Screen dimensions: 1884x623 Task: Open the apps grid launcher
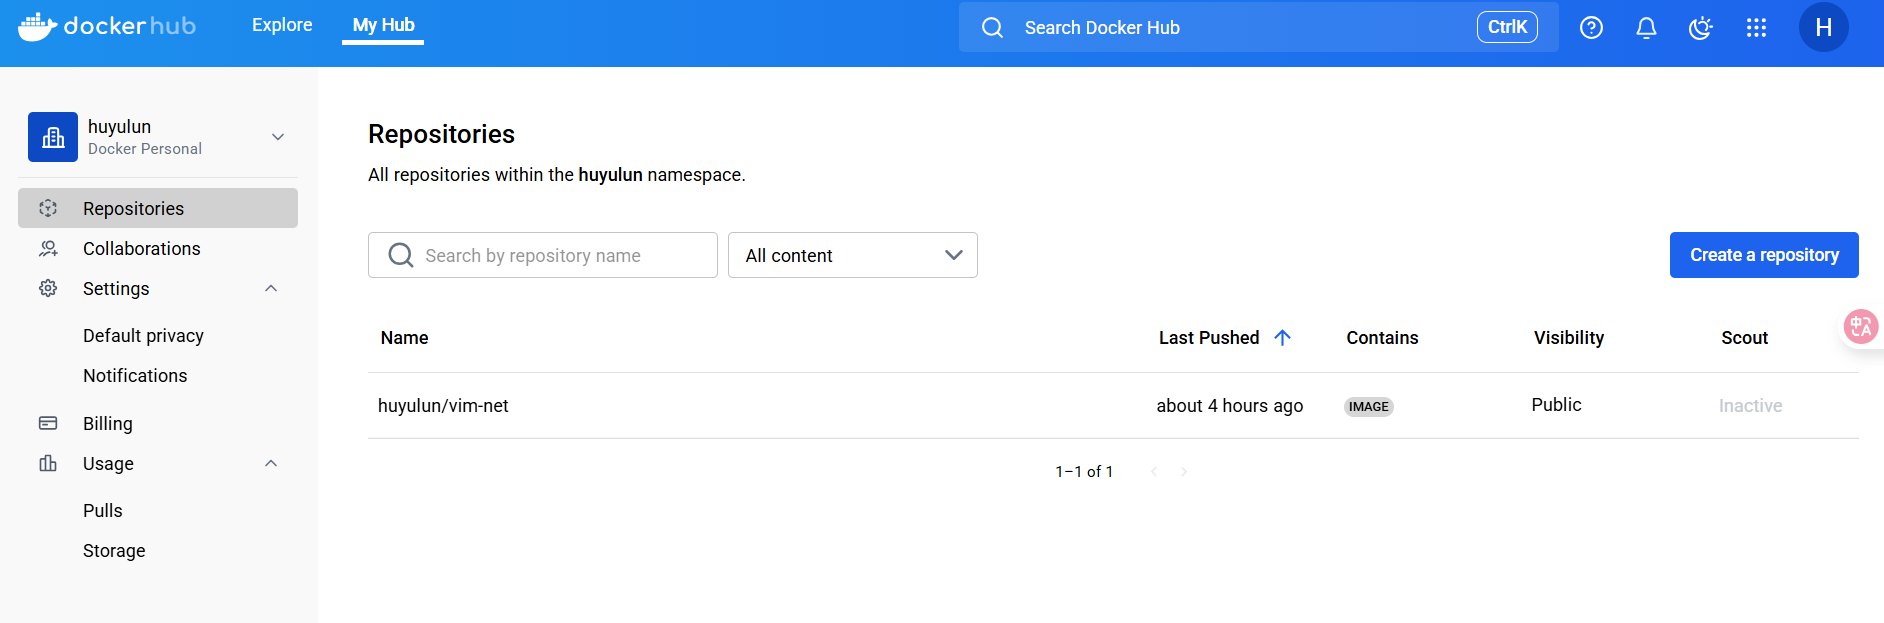pos(1756,28)
